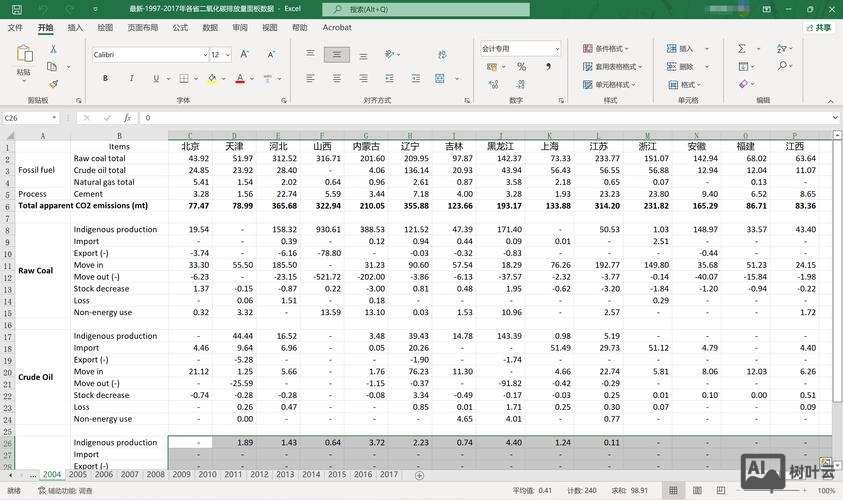Click the red font color swatch

tap(240, 78)
